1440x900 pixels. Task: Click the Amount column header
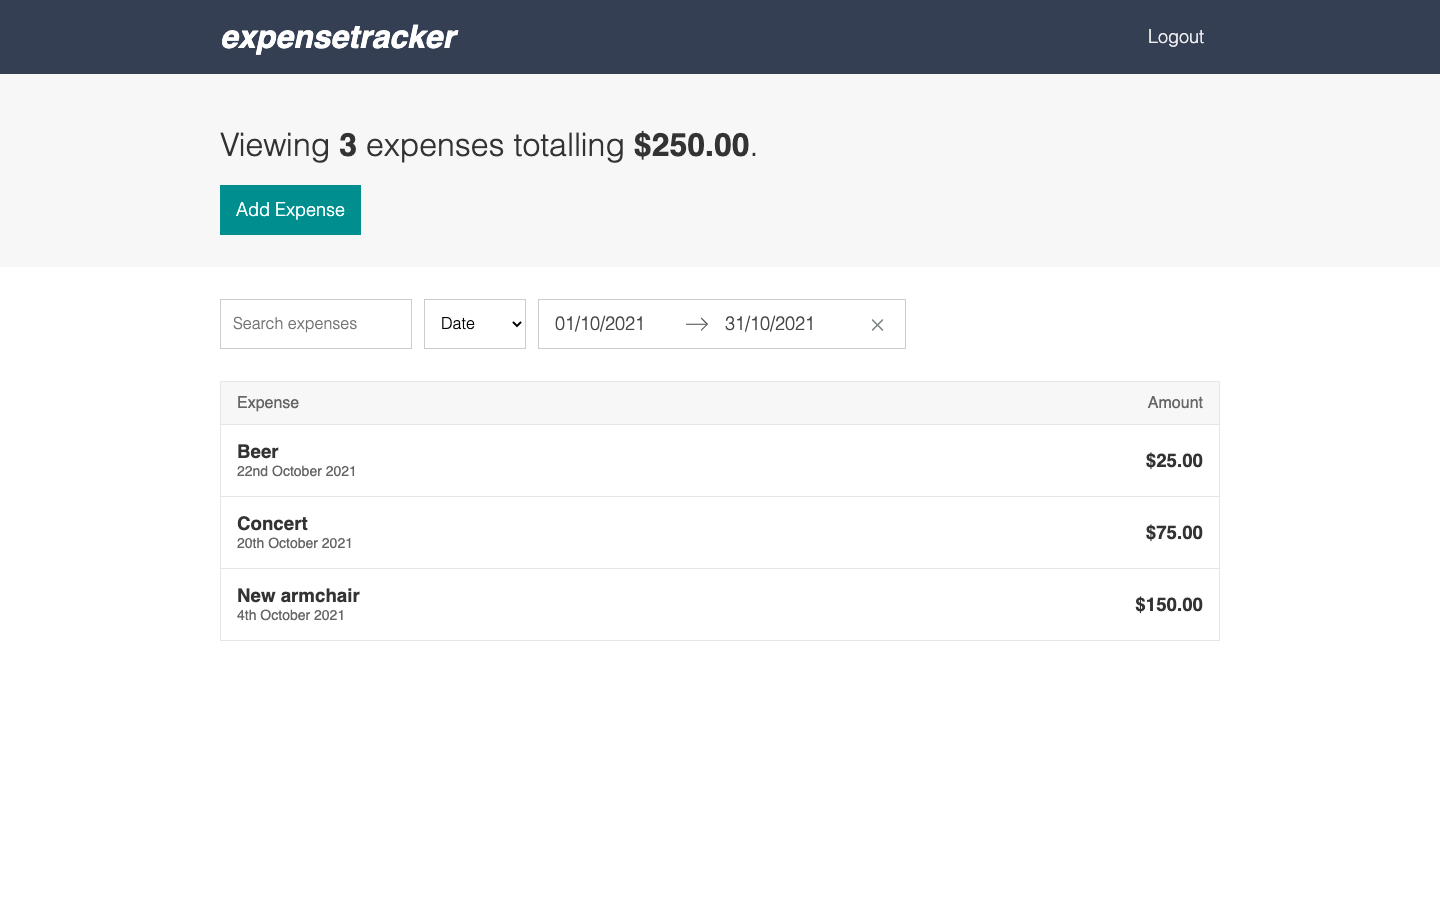[x=1175, y=402]
